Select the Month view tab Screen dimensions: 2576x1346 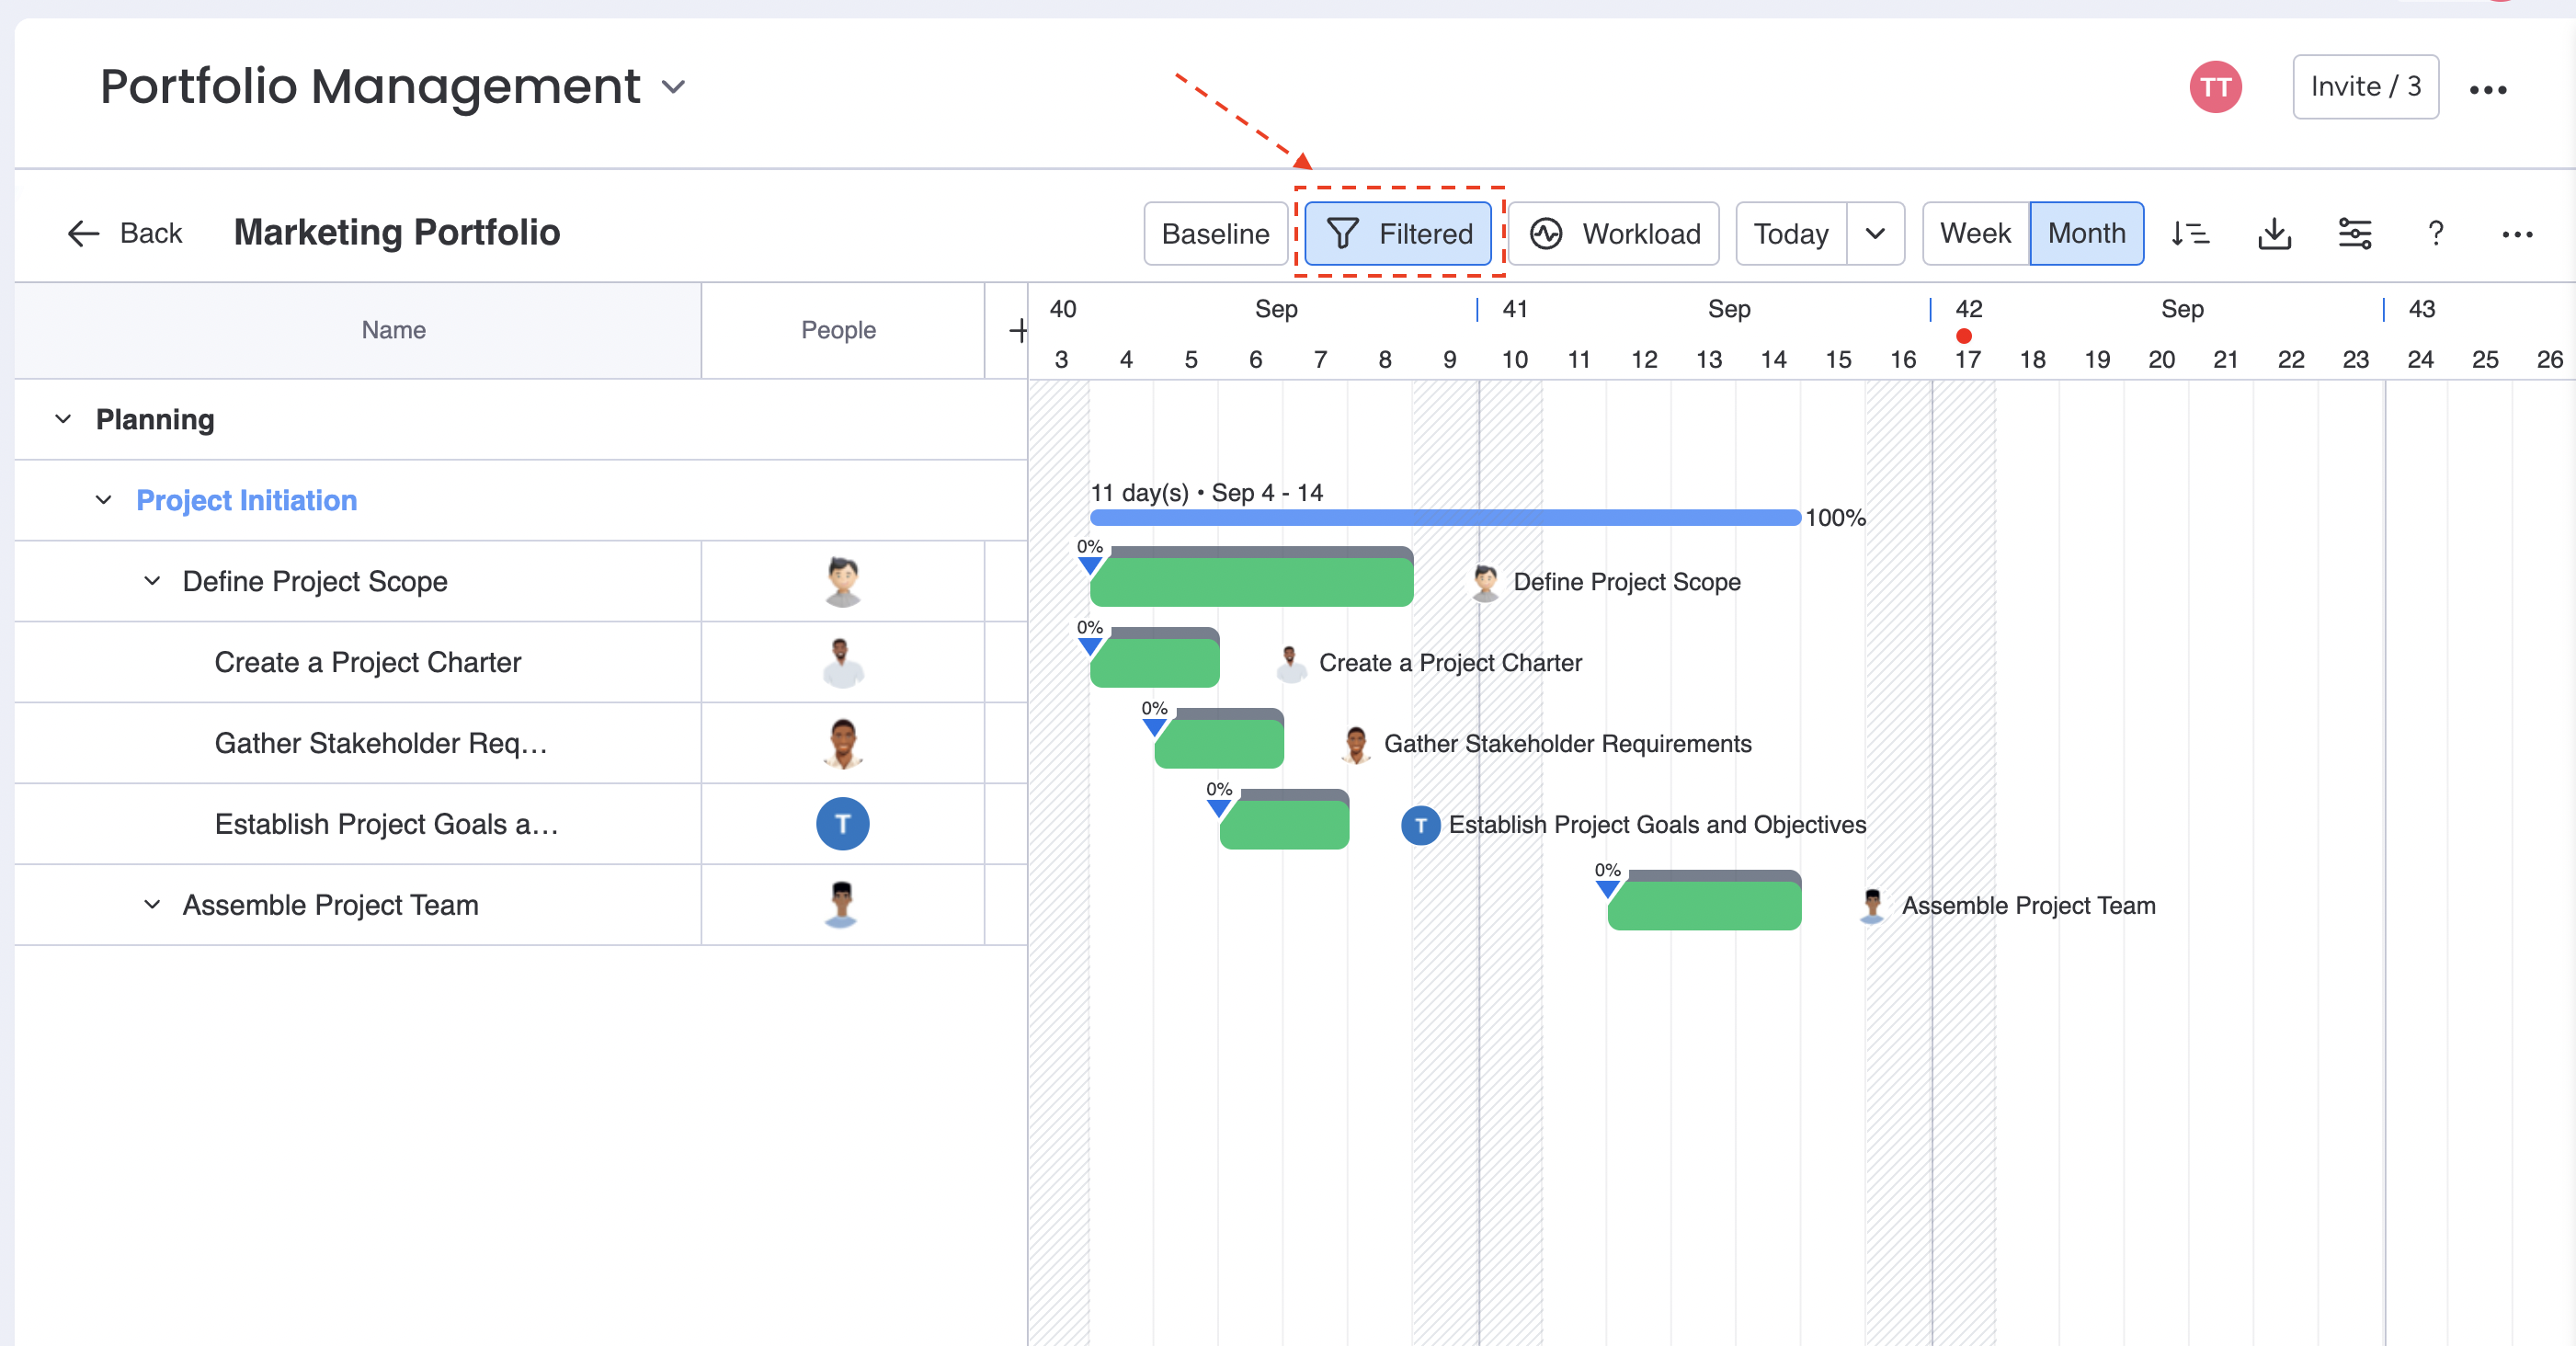click(x=2086, y=234)
